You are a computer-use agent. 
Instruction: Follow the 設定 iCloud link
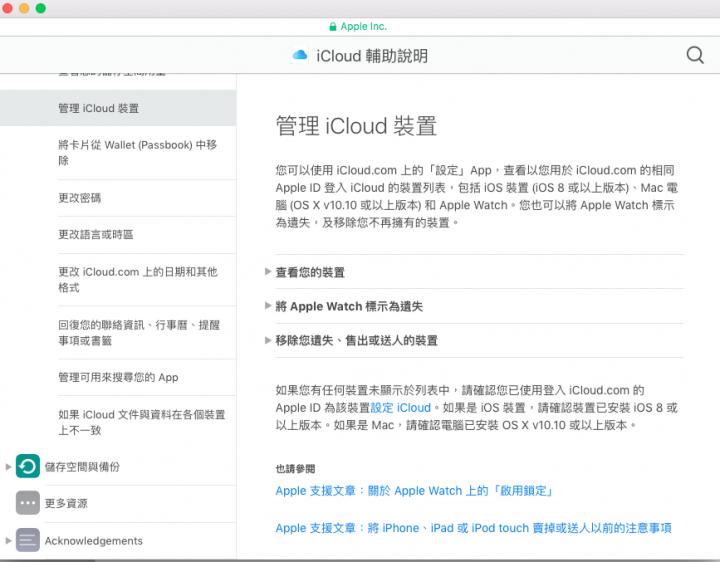(400, 407)
